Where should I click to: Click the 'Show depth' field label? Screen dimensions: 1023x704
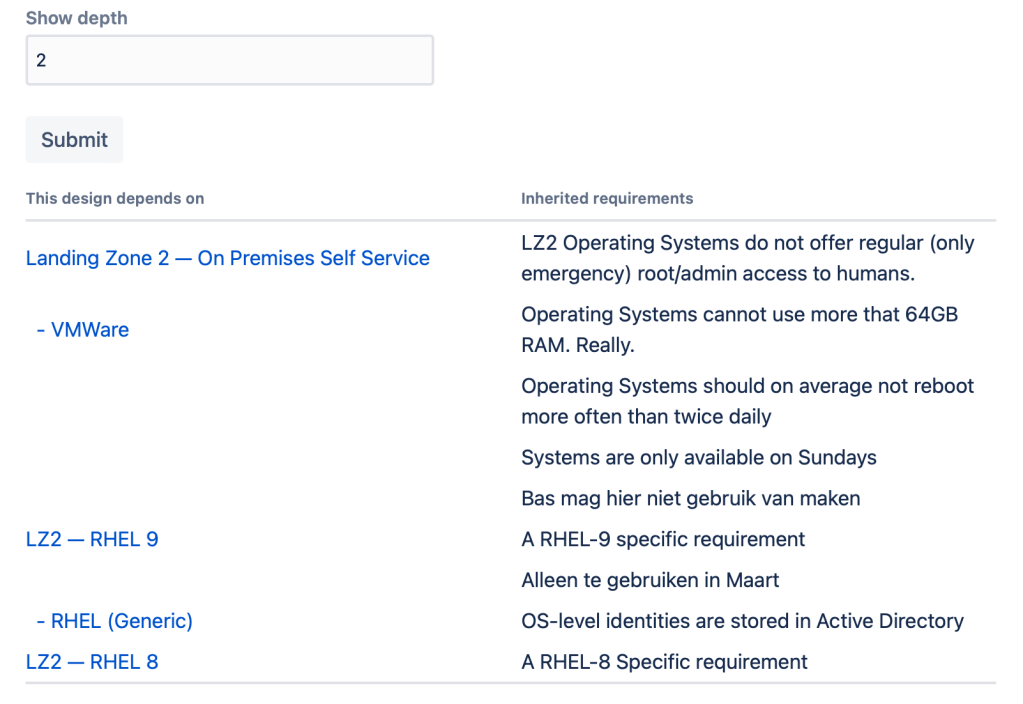click(x=76, y=18)
